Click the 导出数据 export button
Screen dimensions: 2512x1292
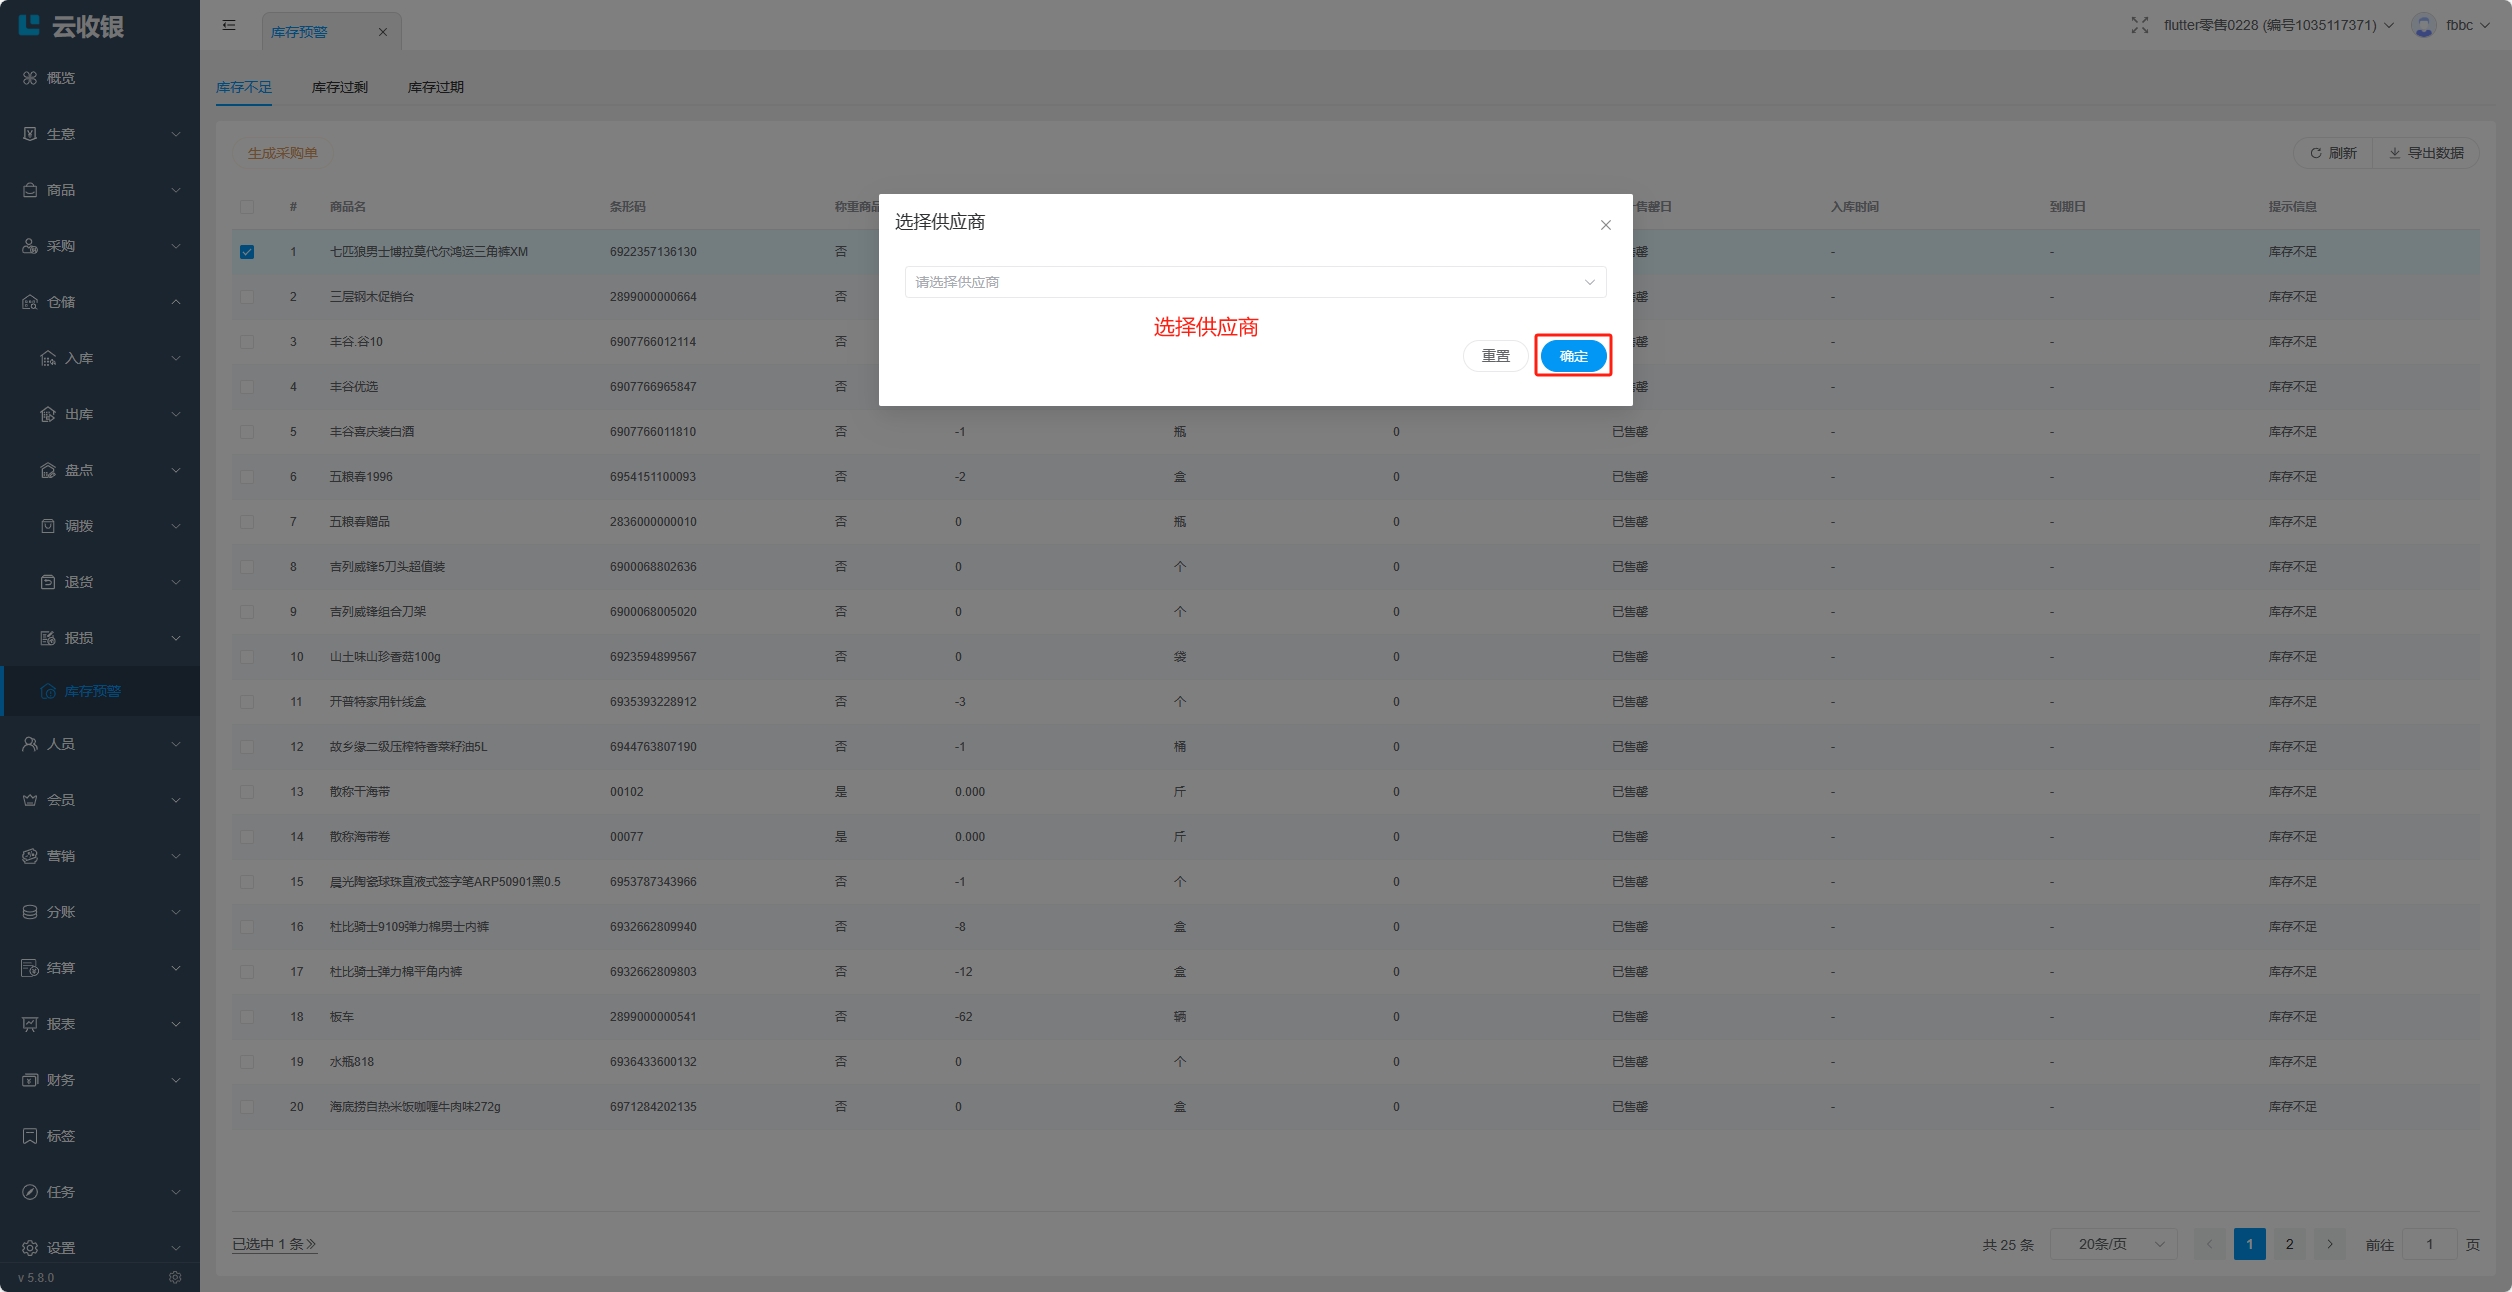(x=2426, y=153)
